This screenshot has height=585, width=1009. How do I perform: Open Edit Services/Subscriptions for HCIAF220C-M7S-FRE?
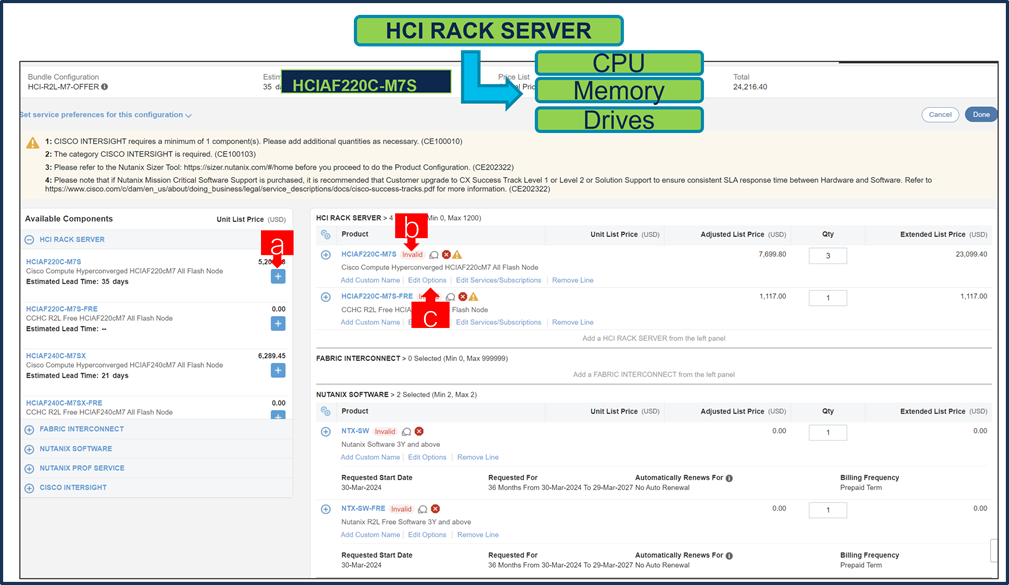coord(499,322)
